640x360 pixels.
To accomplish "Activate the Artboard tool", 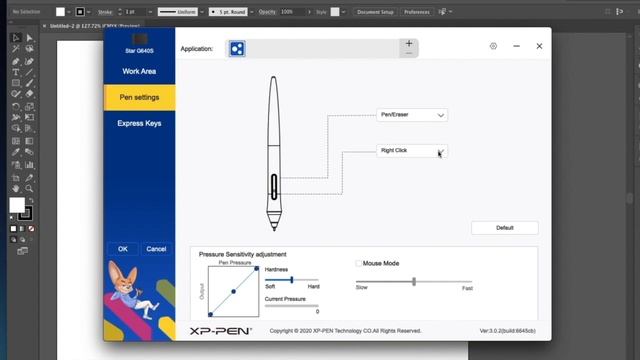I will [x=16, y=178].
